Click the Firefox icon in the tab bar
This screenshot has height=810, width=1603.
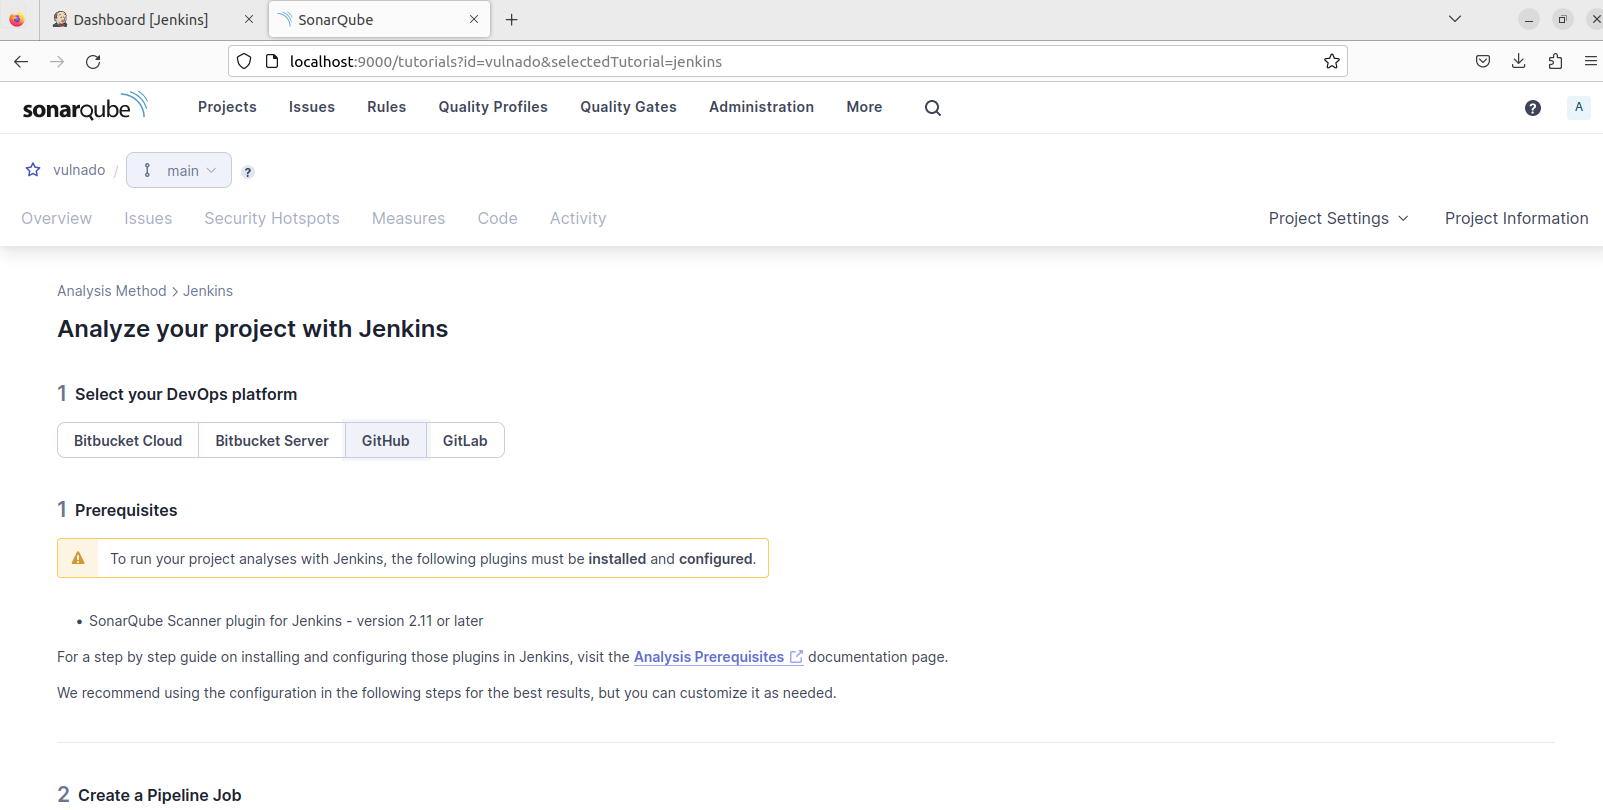pyautogui.click(x=17, y=19)
